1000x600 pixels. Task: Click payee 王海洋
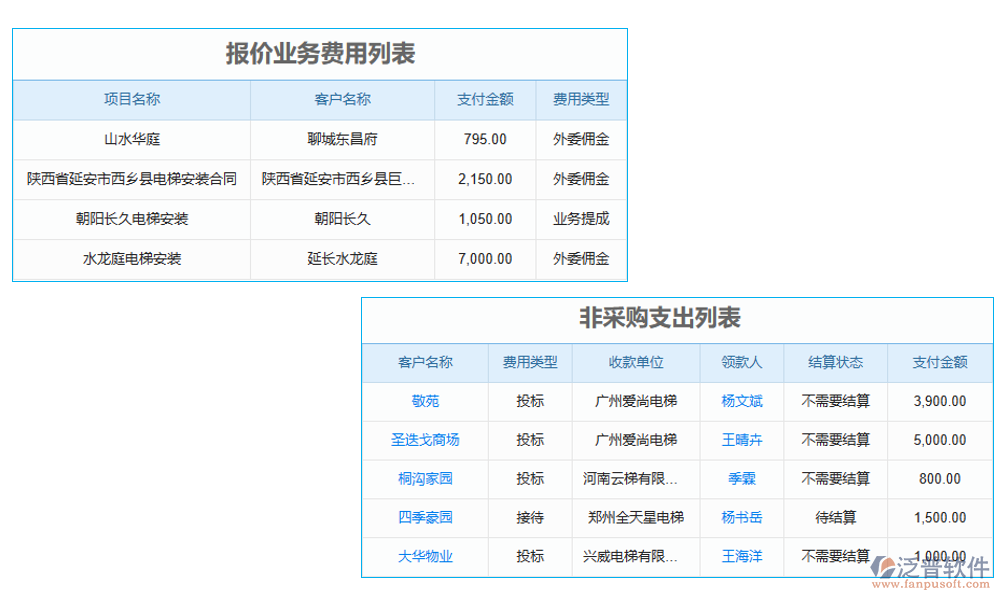tap(740, 557)
